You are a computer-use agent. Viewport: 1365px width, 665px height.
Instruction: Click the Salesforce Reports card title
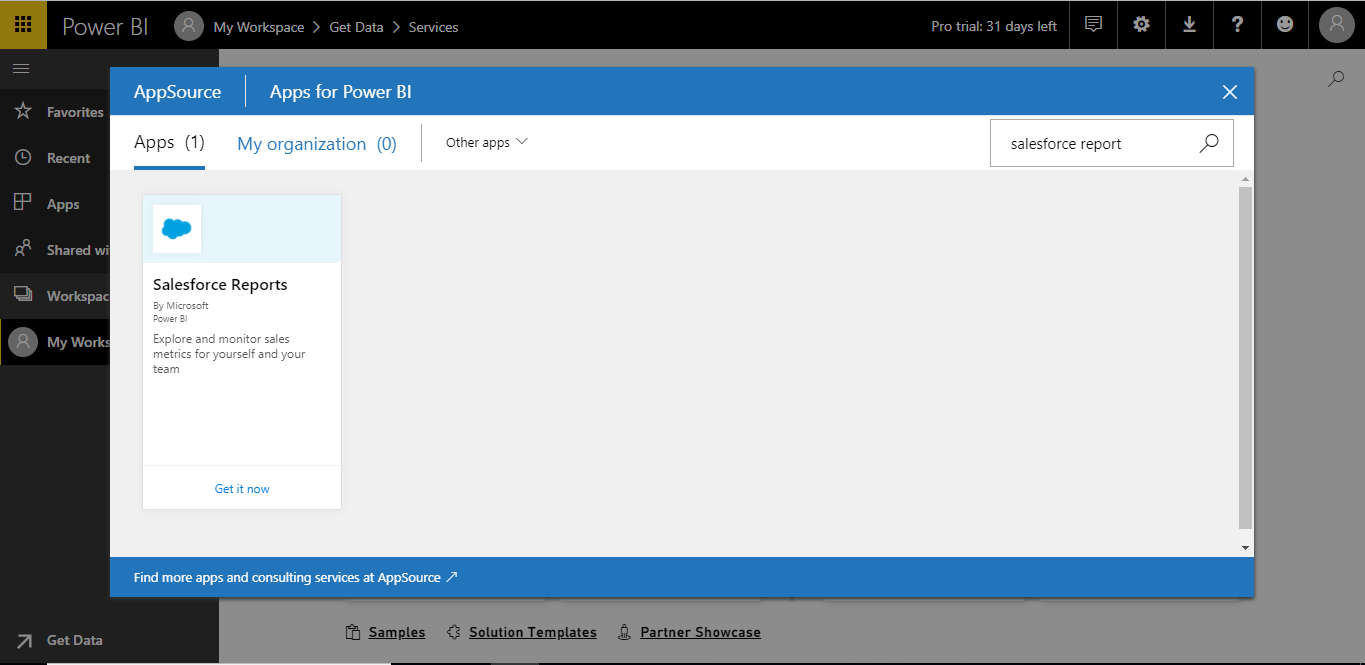[x=220, y=285]
